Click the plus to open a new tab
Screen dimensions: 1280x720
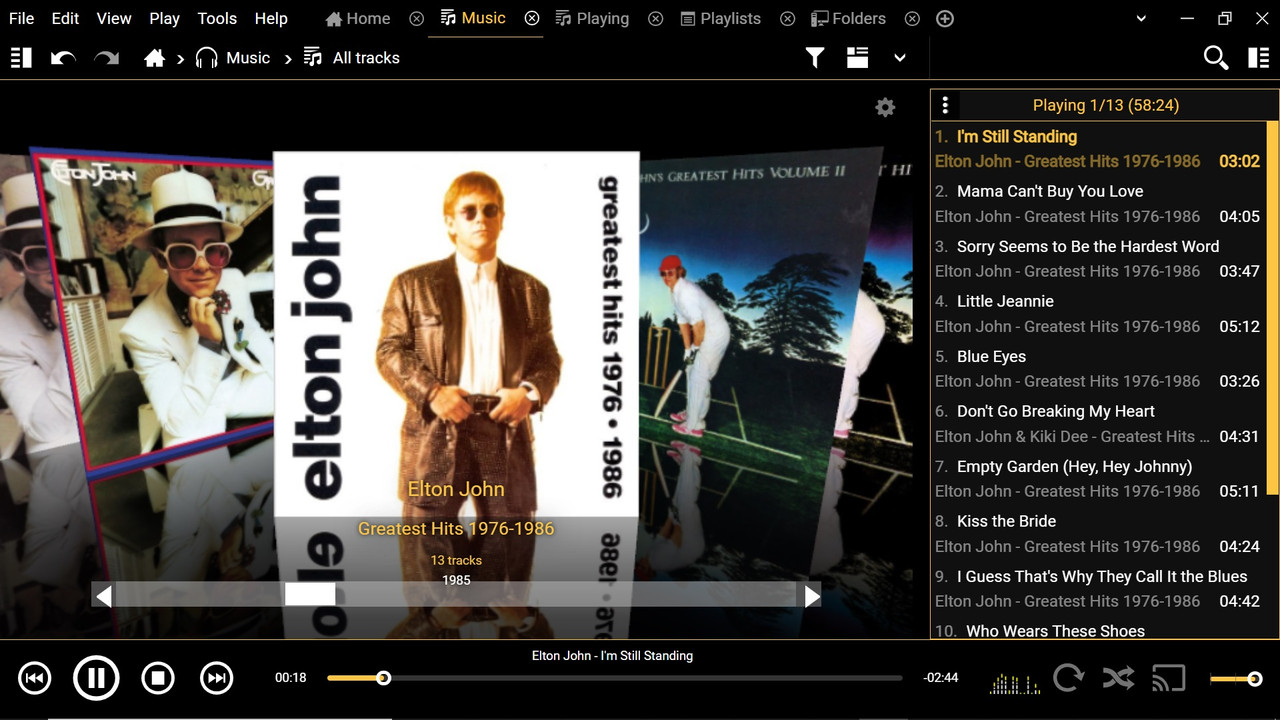pos(944,18)
